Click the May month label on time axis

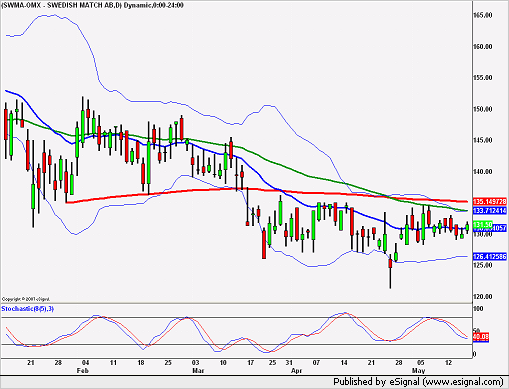[x=418, y=371]
